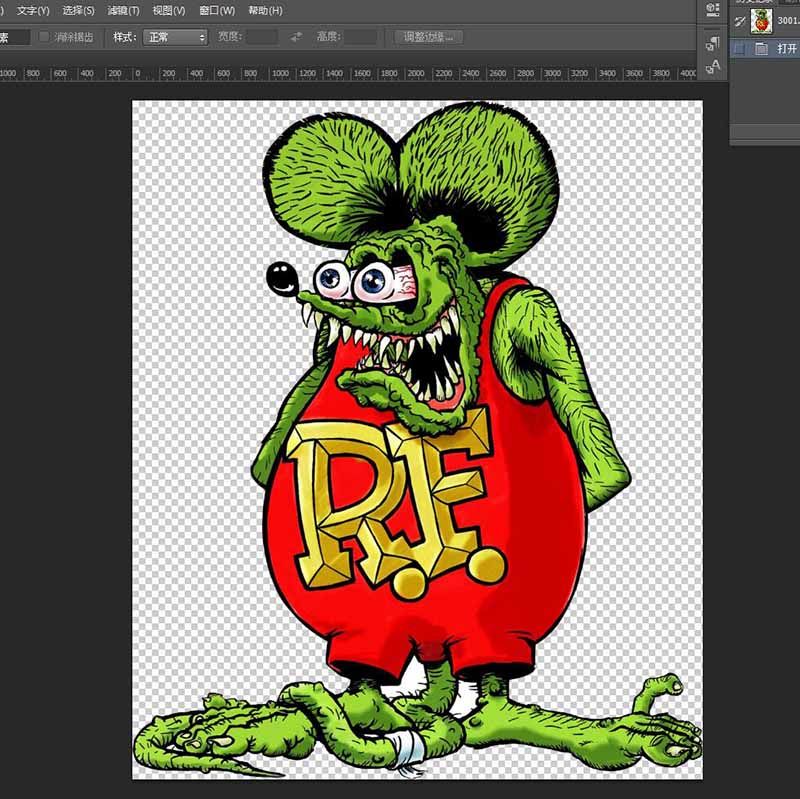
Task: Open the 文字(Y) menu
Action: tap(33, 10)
